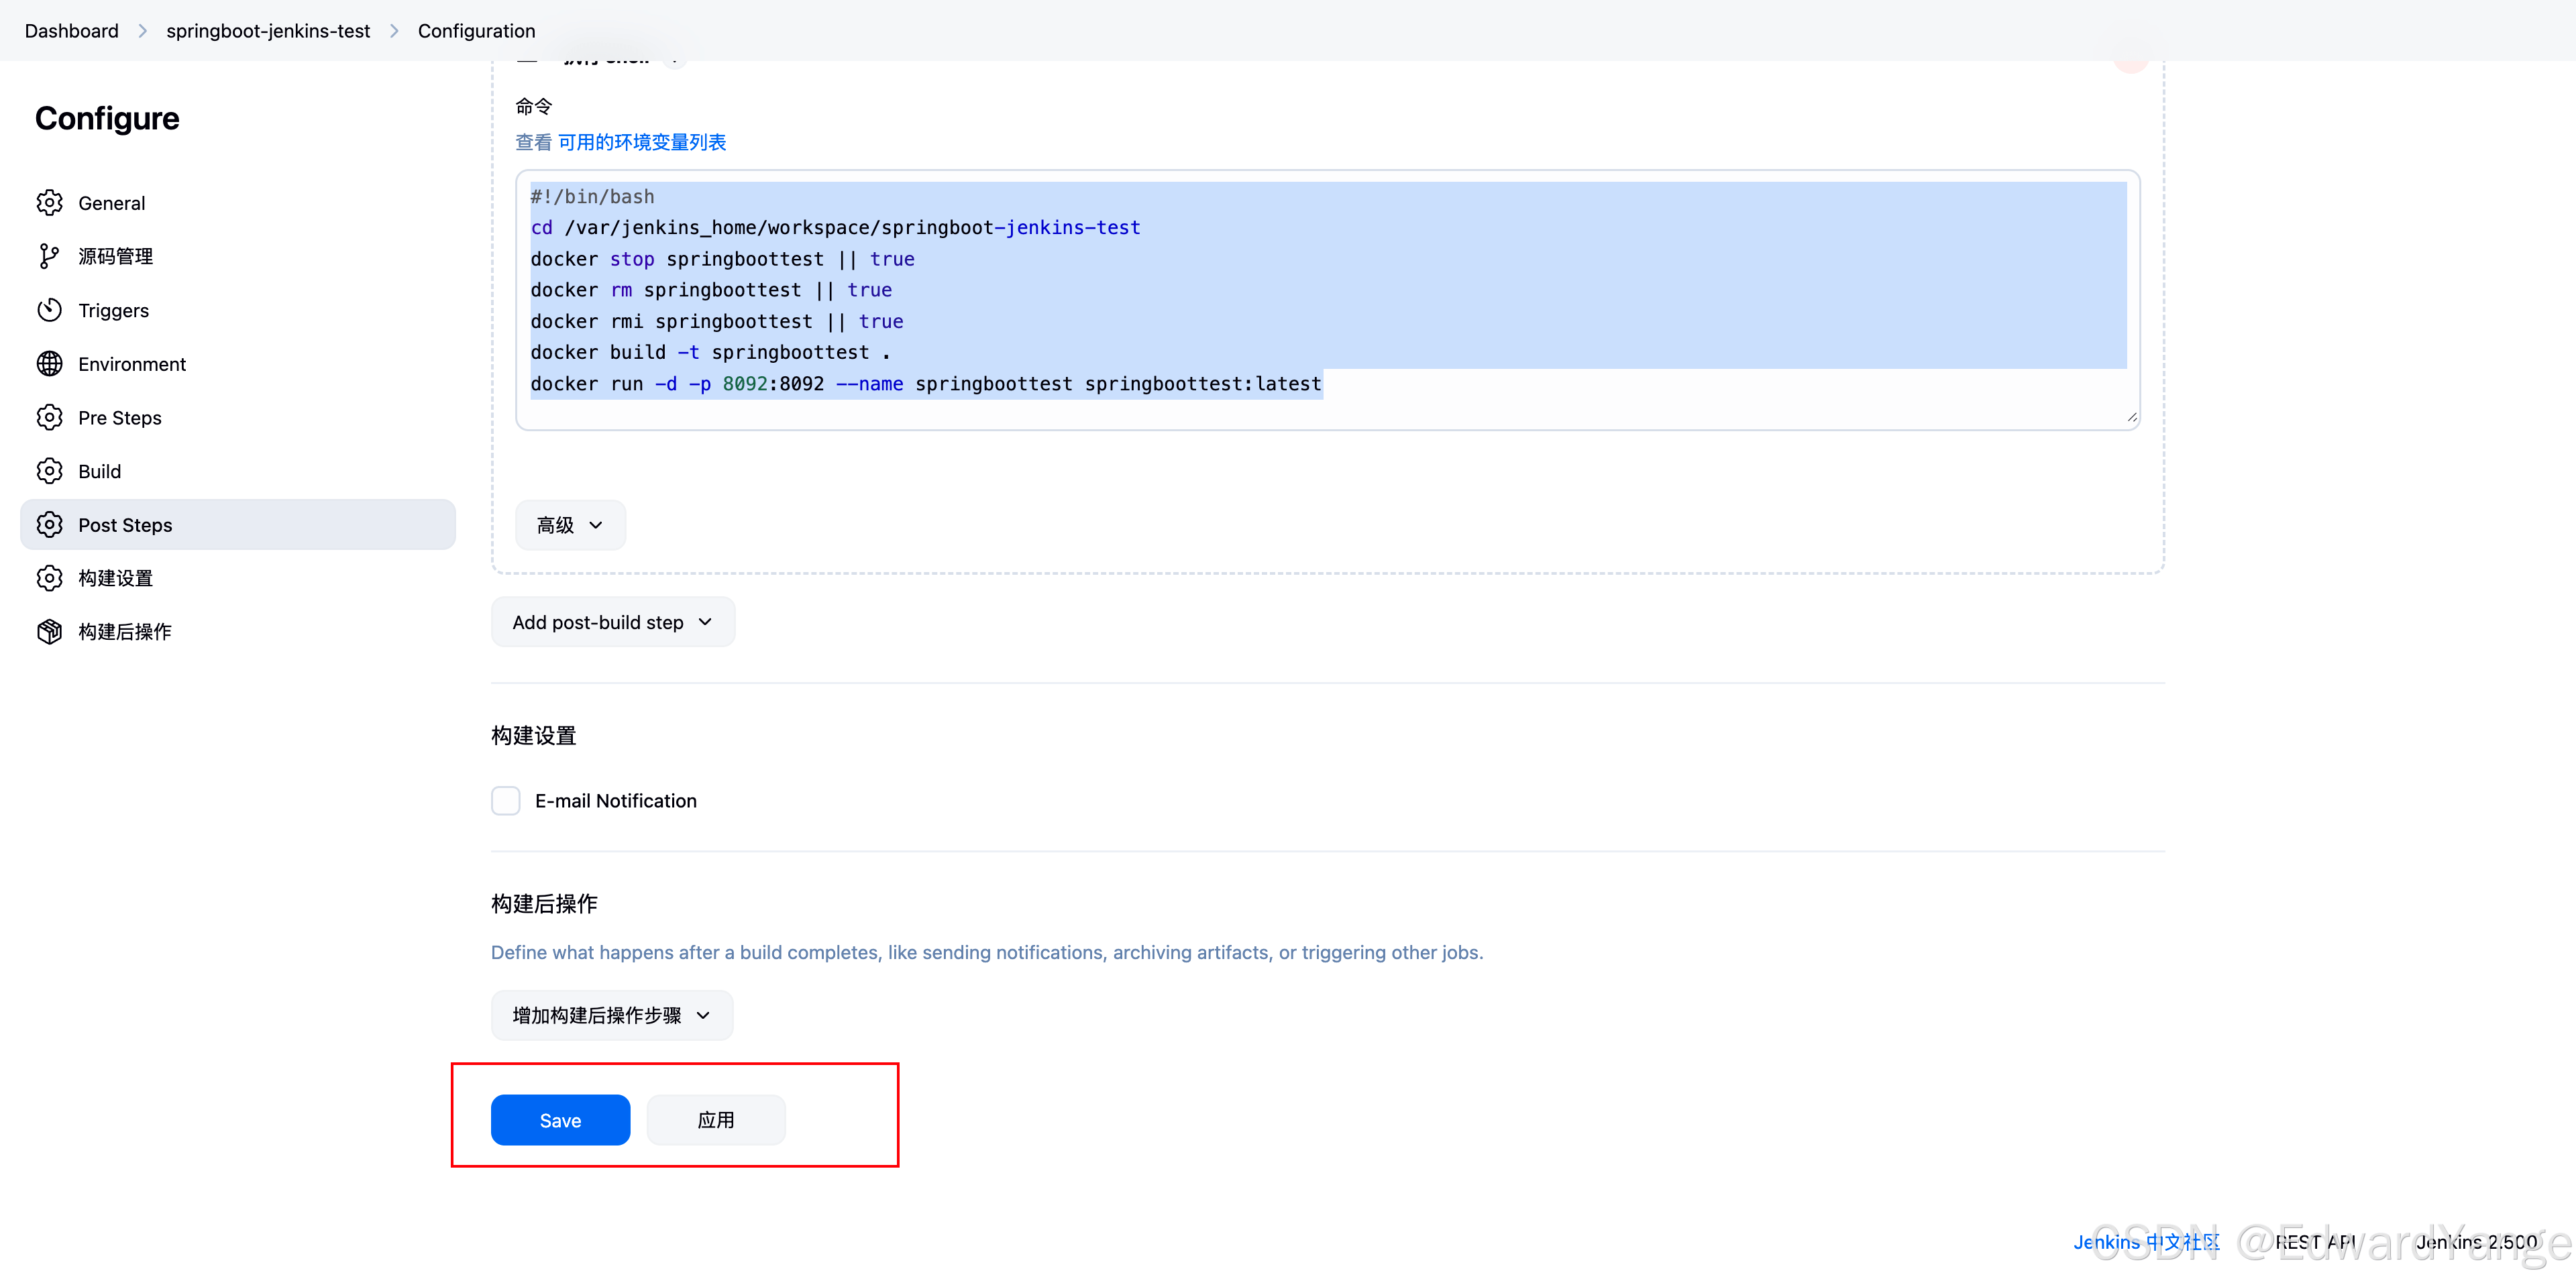Click the Build gear icon

pyautogui.click(x=49, y=471)
